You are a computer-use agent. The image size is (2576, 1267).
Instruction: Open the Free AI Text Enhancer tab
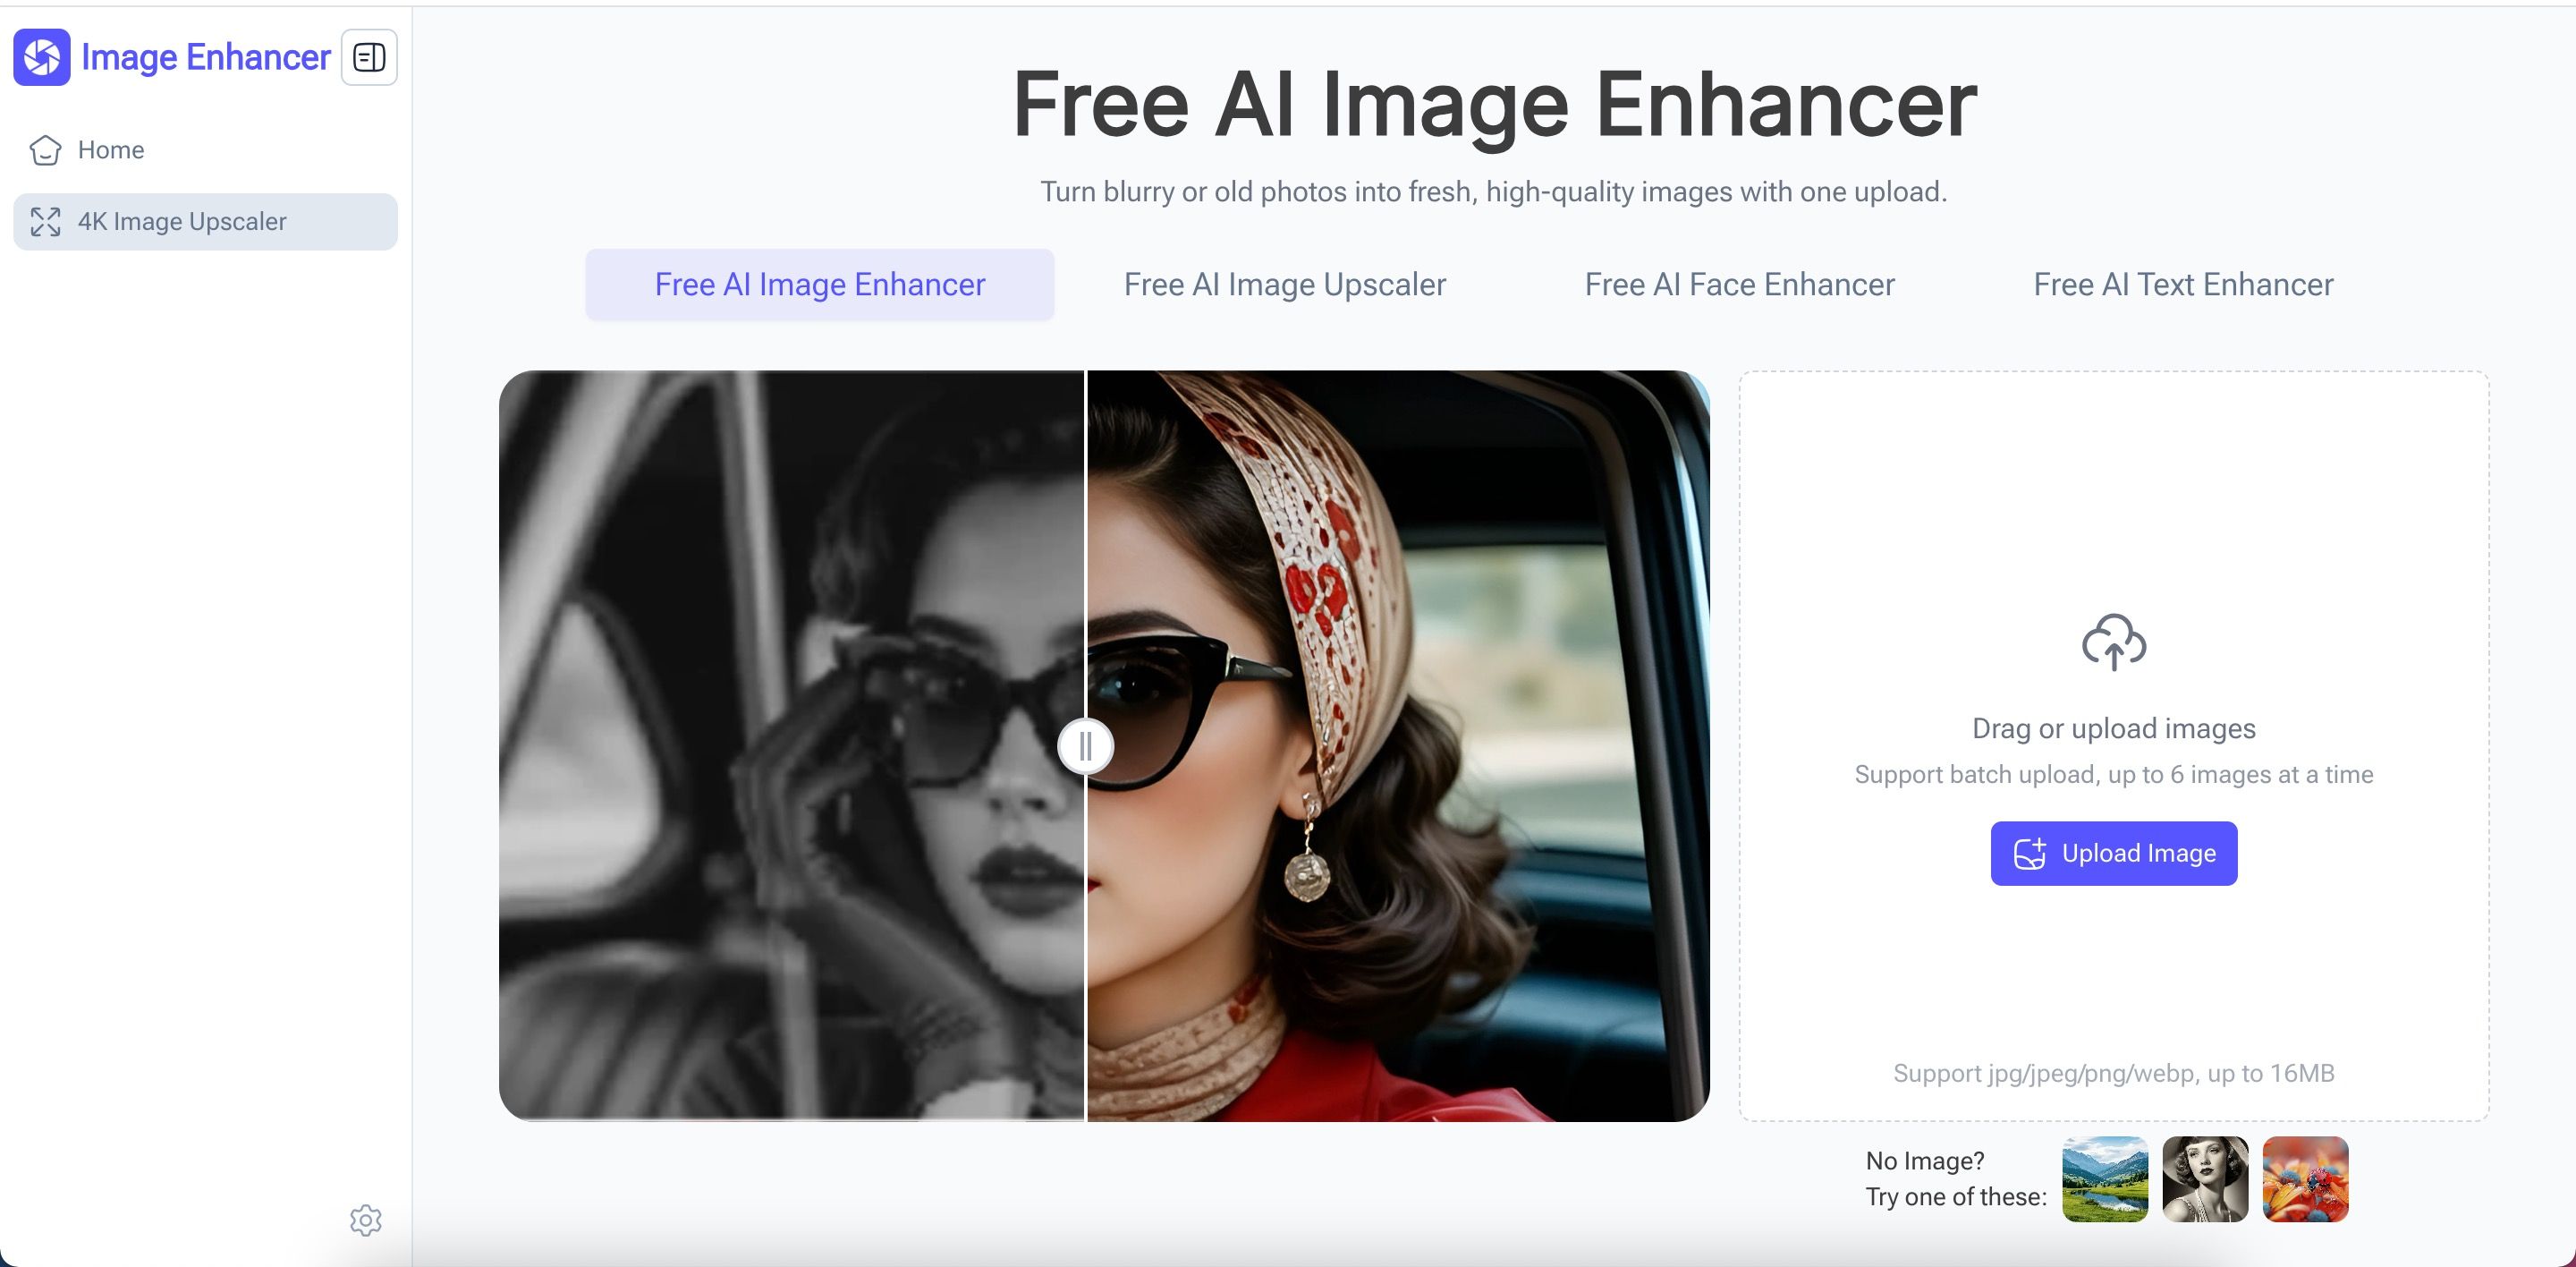(2183, 285)
